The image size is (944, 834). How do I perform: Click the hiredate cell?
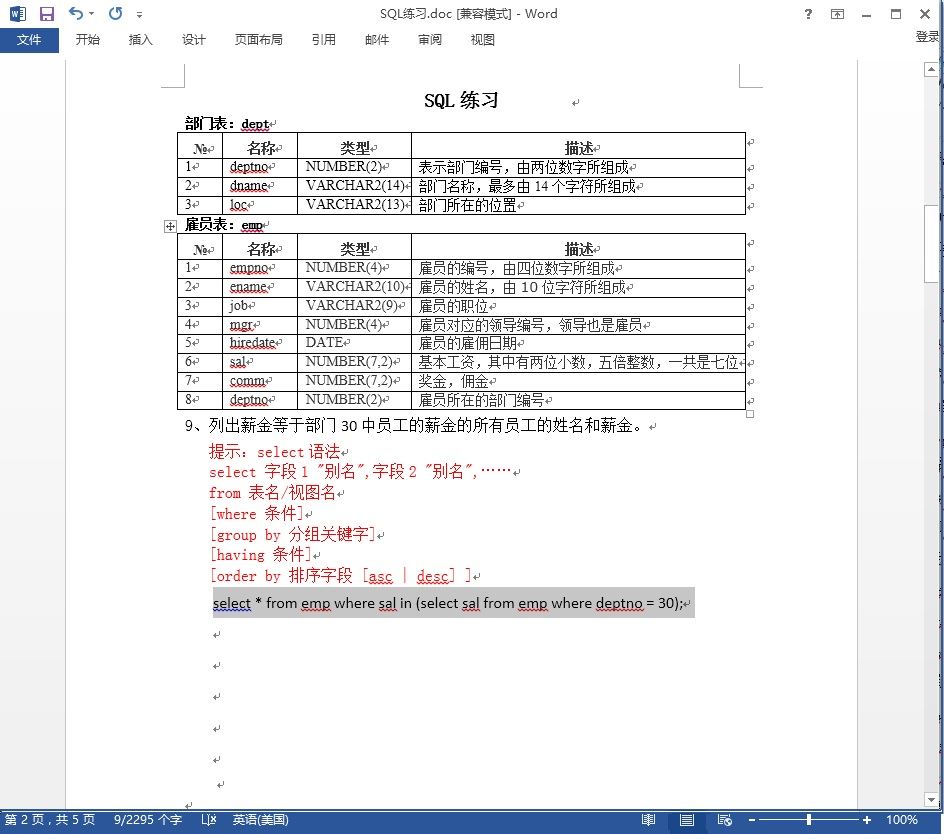[x=259, y=343]
